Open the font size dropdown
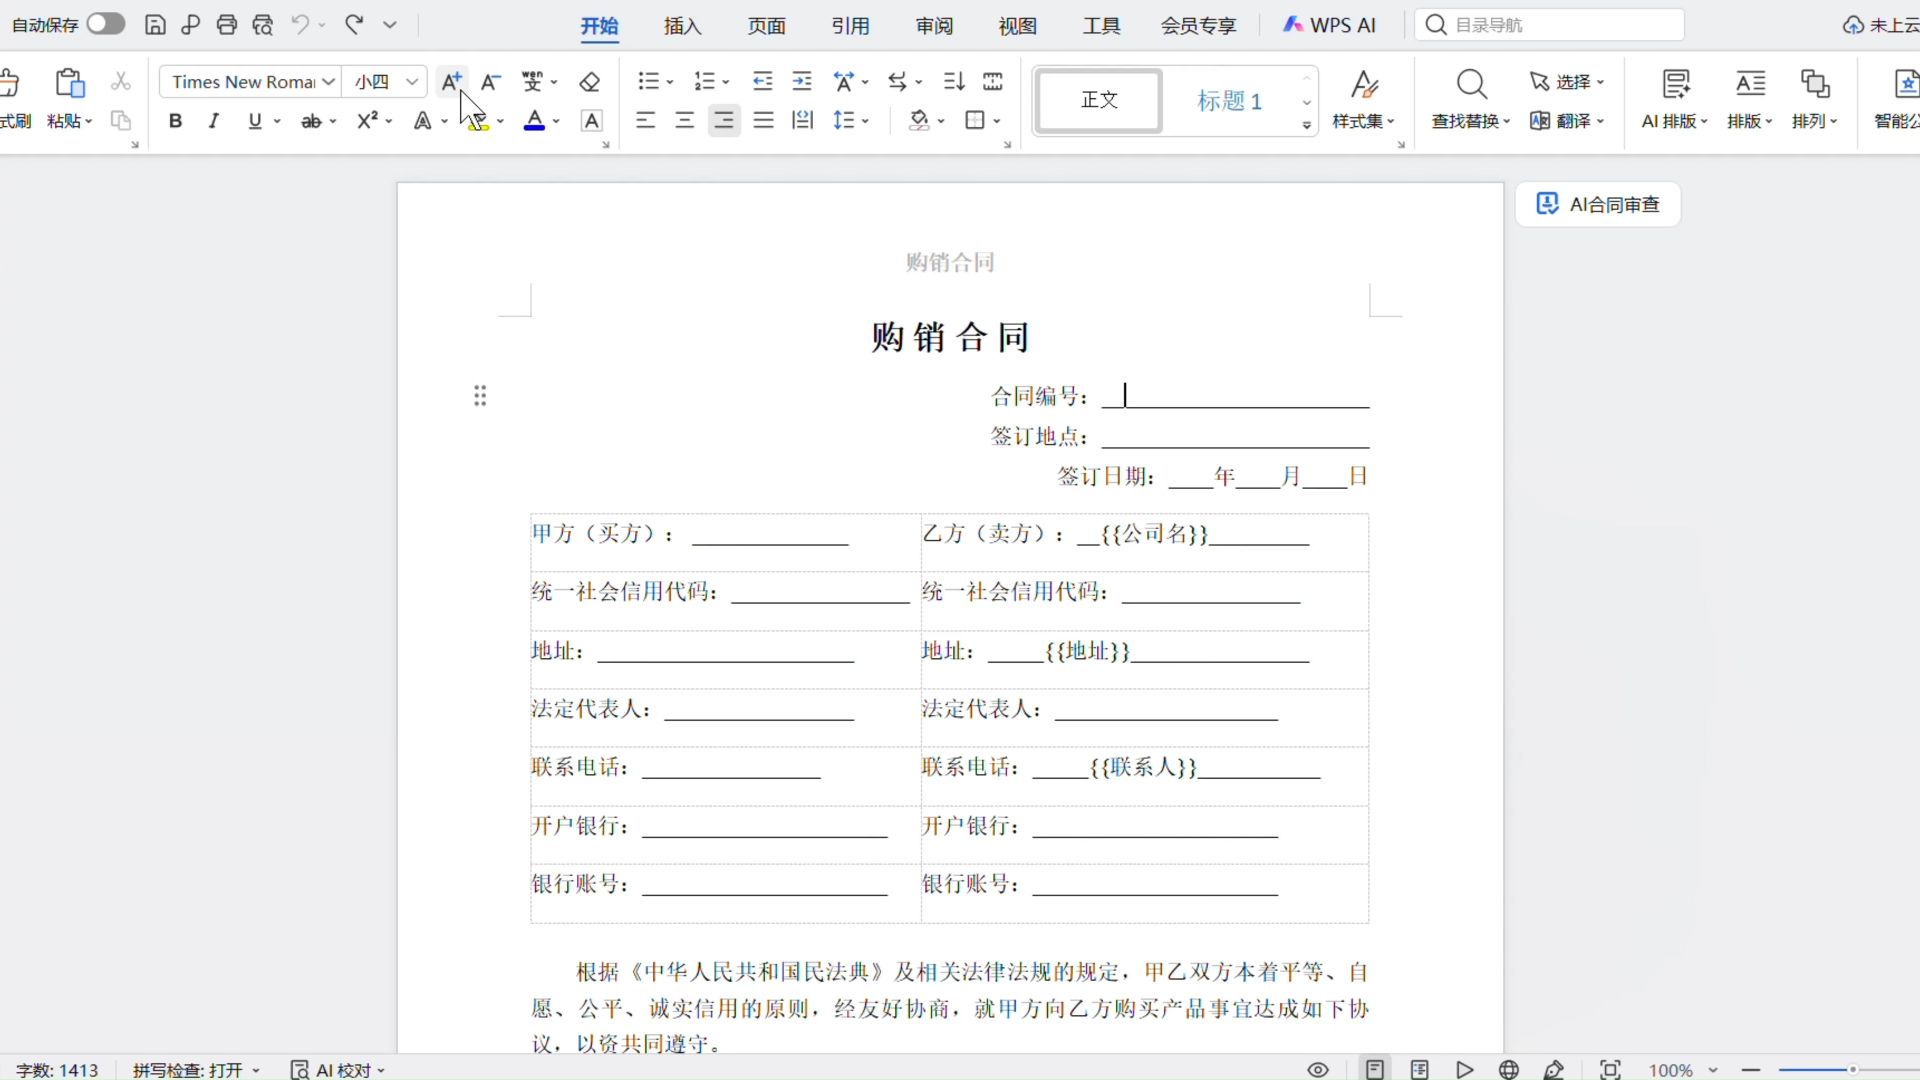This screenshot has height=1080, width=1920. 412,82
